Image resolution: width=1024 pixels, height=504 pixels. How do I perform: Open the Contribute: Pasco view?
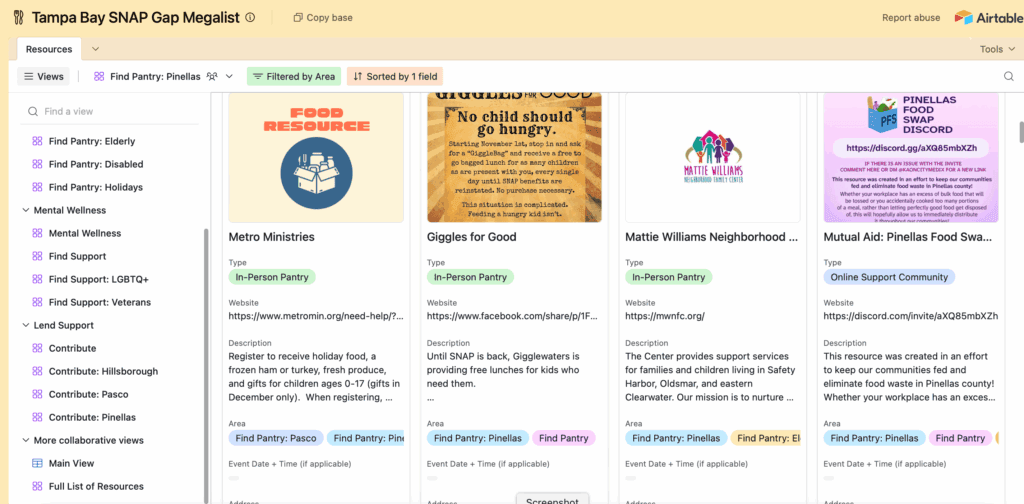[88, 394]
